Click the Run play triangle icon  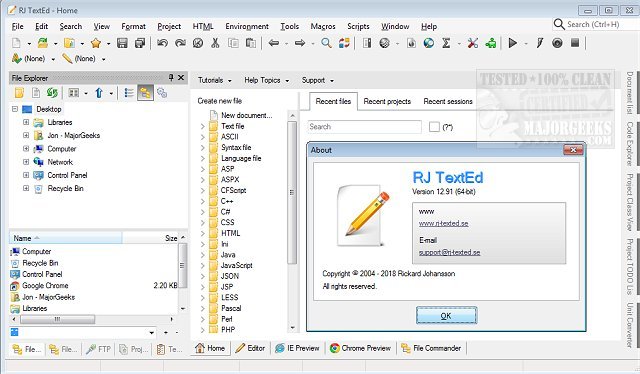513,43
